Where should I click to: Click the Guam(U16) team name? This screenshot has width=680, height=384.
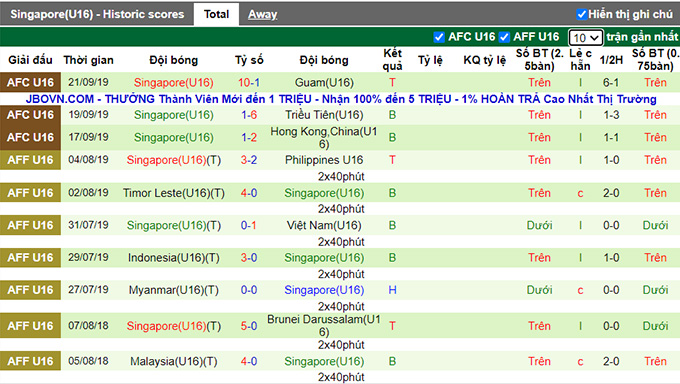pos(324,82)
